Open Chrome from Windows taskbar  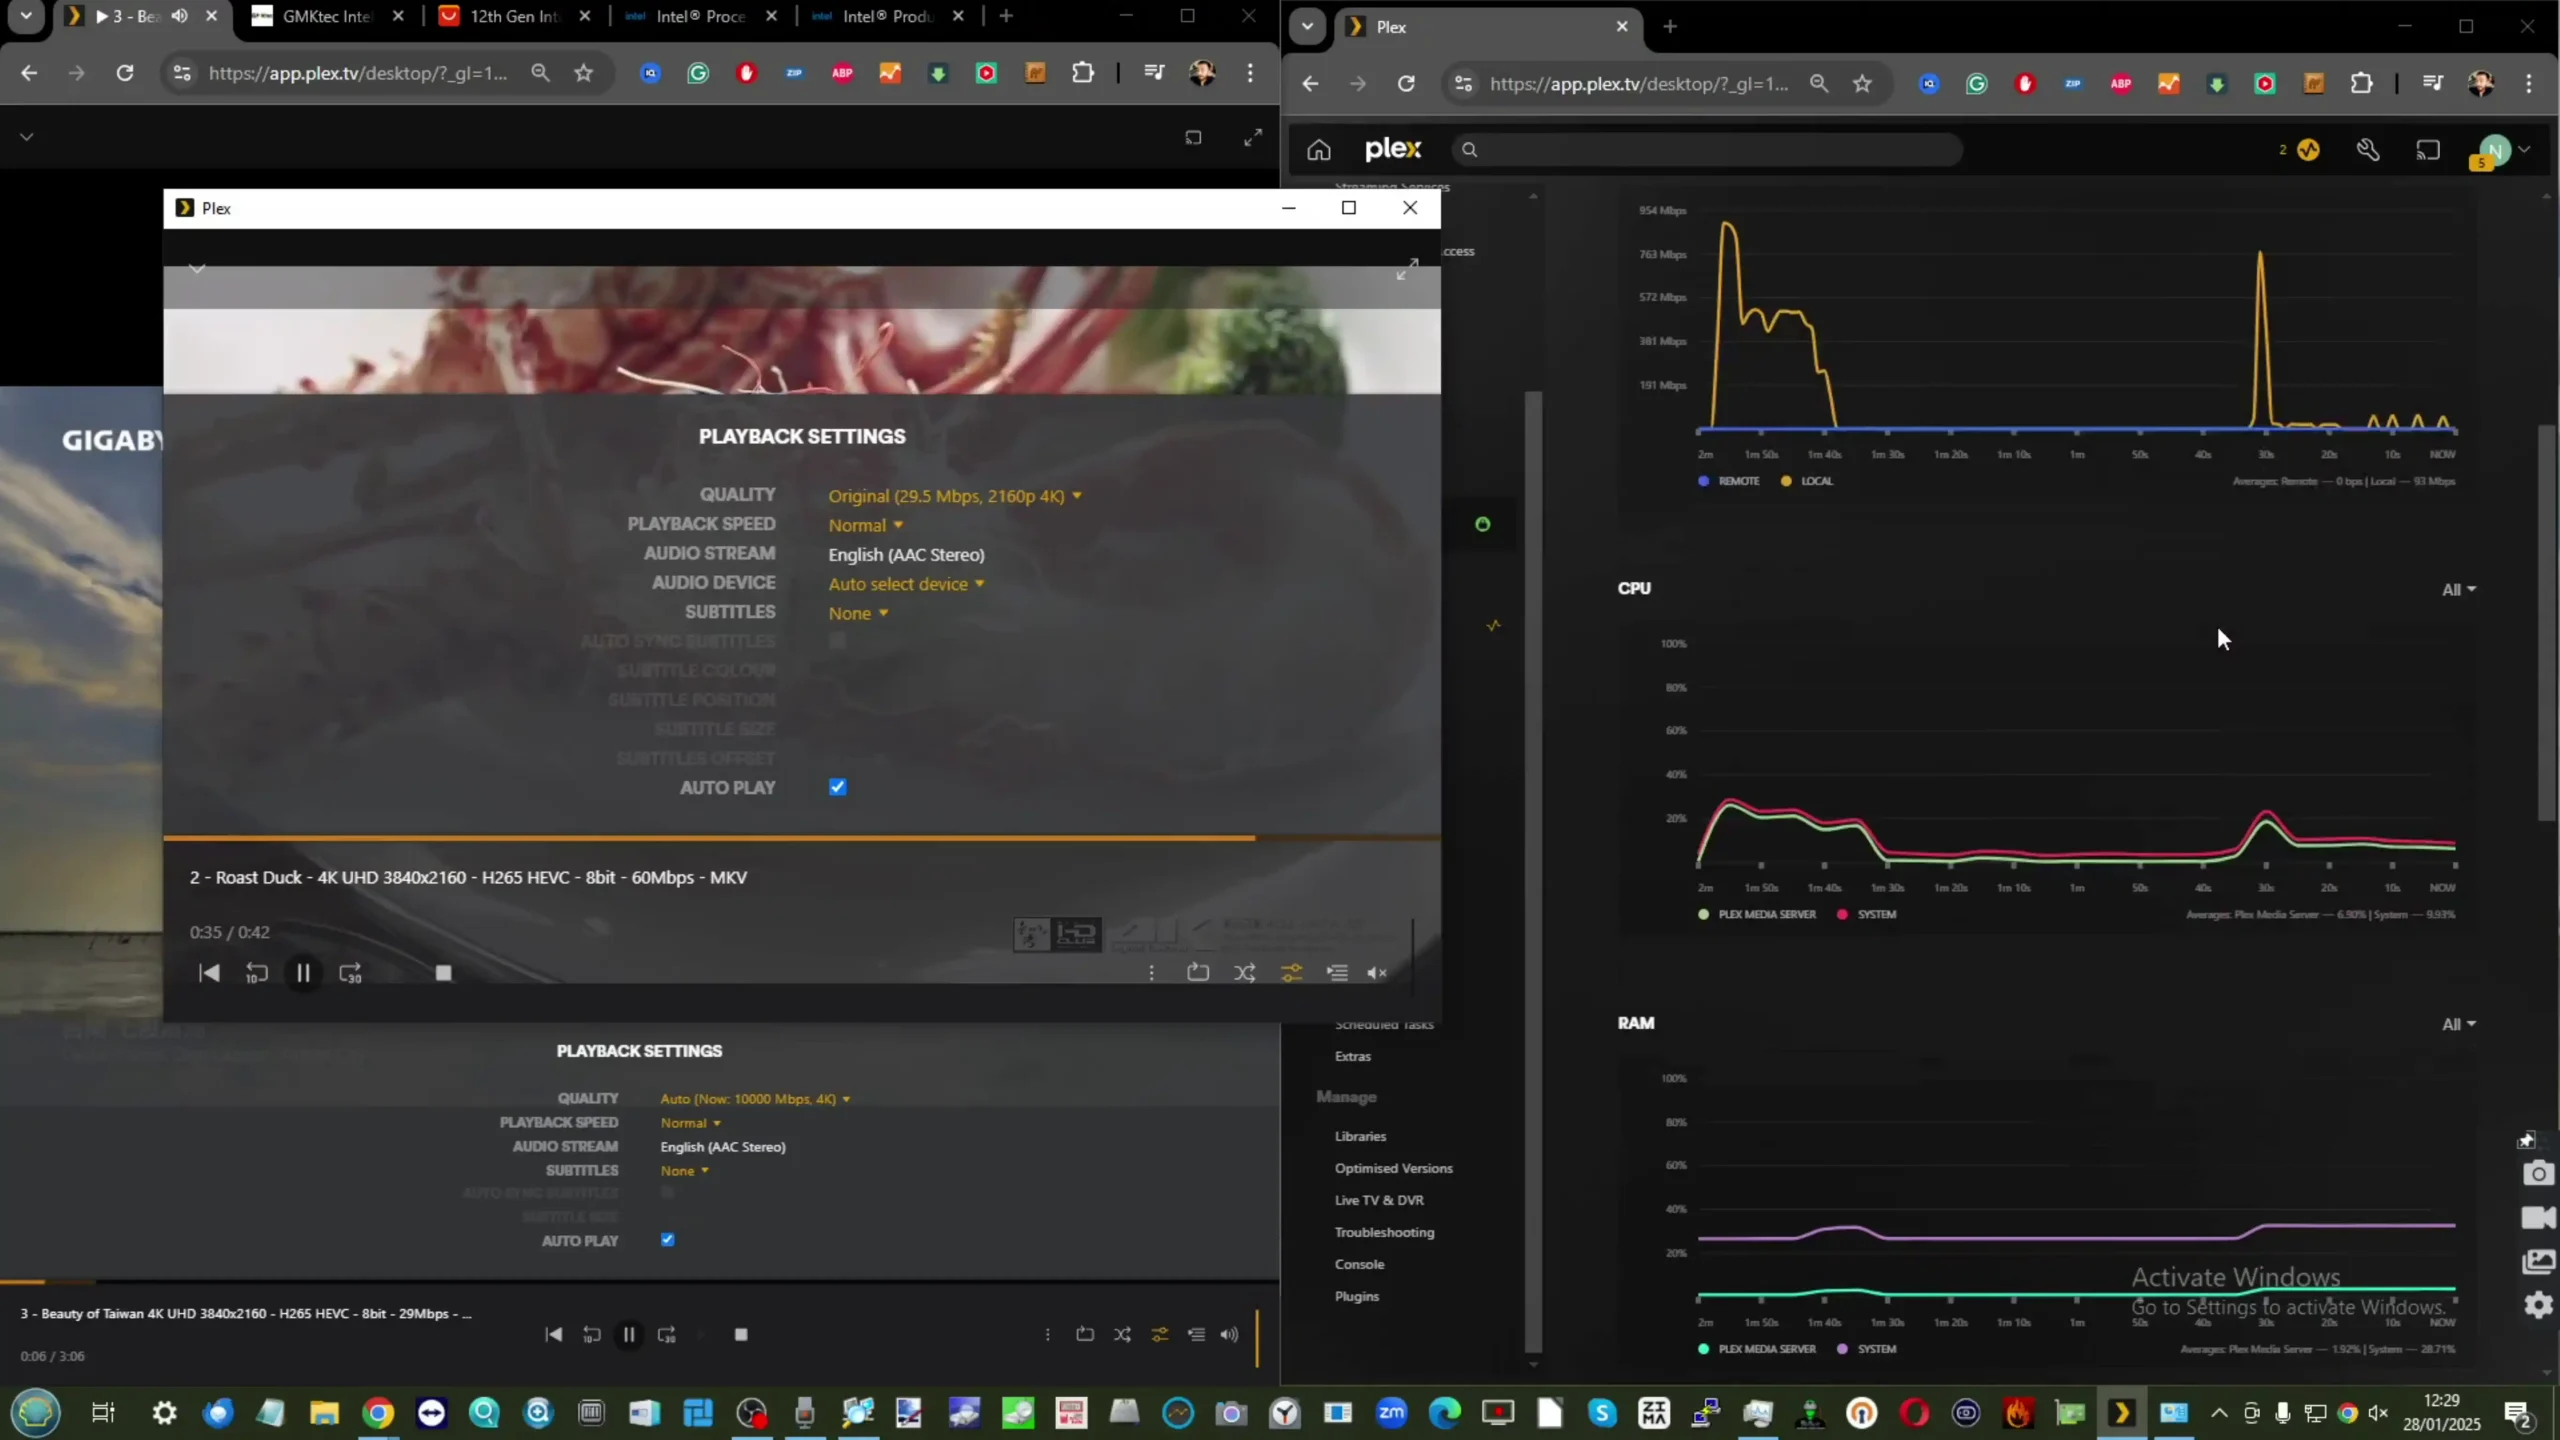[x=378, y=1412]
